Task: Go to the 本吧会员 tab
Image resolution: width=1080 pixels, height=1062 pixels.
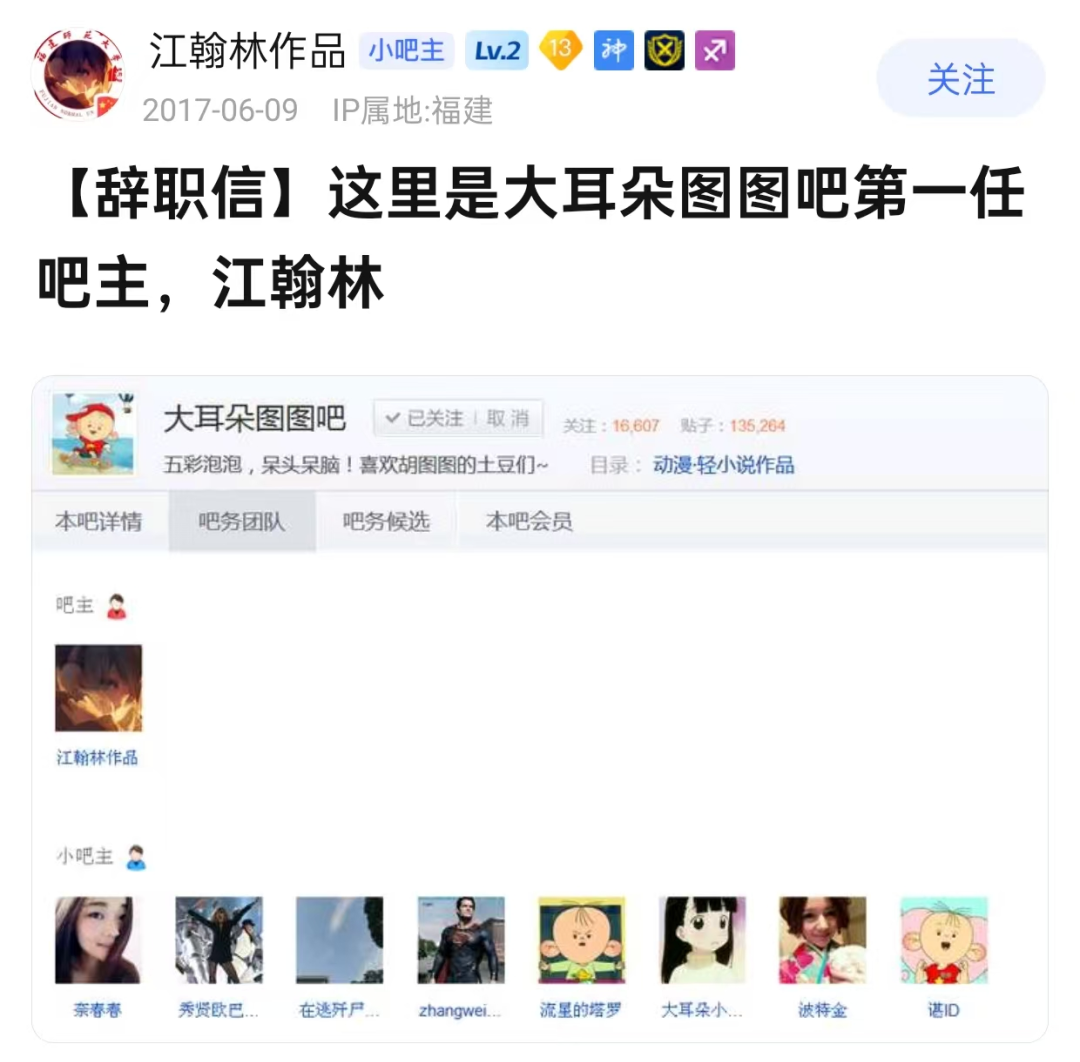Action: pyautogui.click(x=529, y=521)
